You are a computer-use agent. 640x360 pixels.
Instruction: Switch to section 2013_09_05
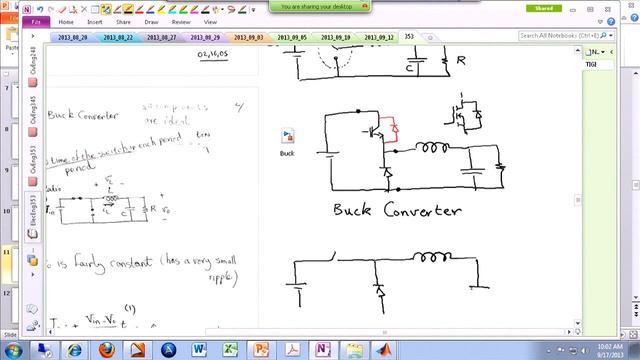coord(292,38)
